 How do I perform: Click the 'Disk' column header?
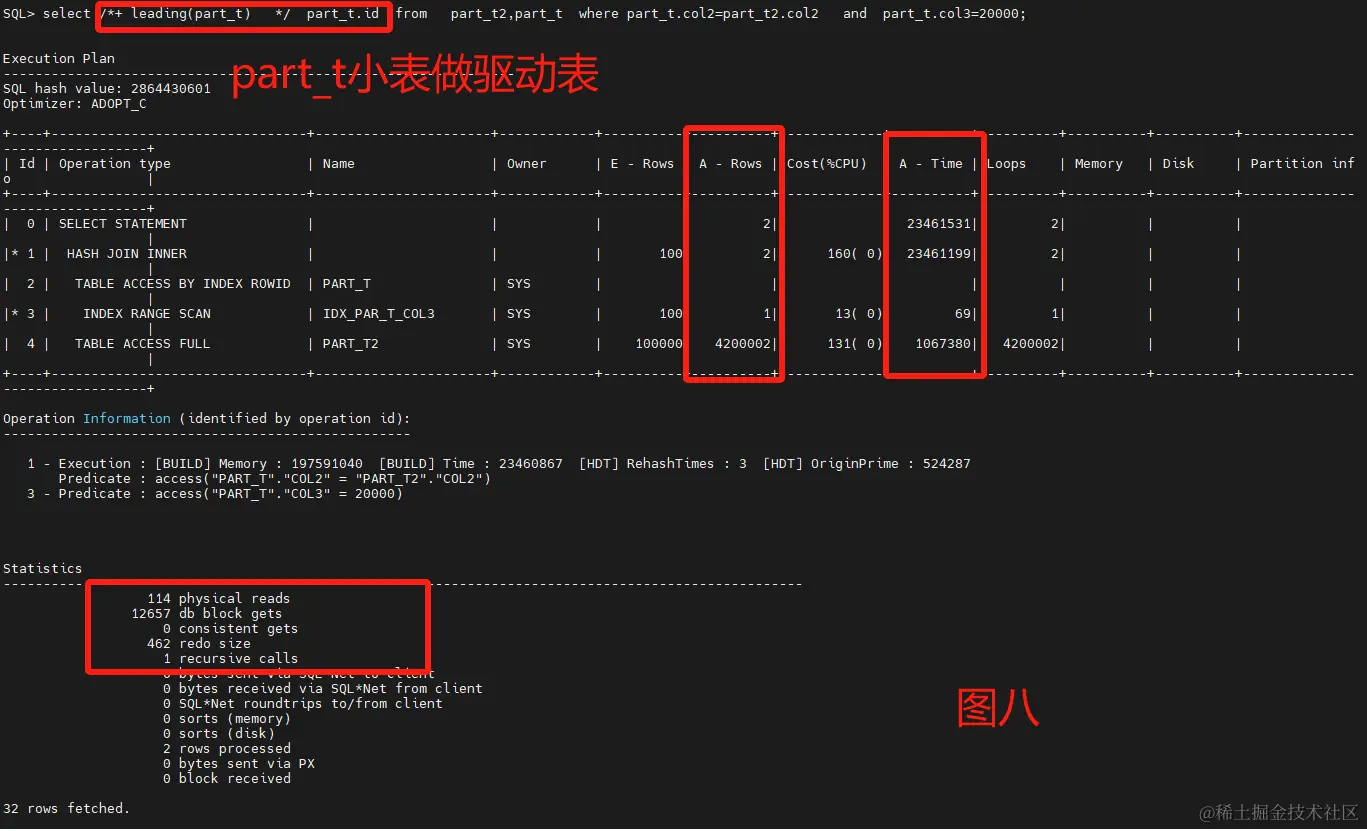coord(1179,164)
